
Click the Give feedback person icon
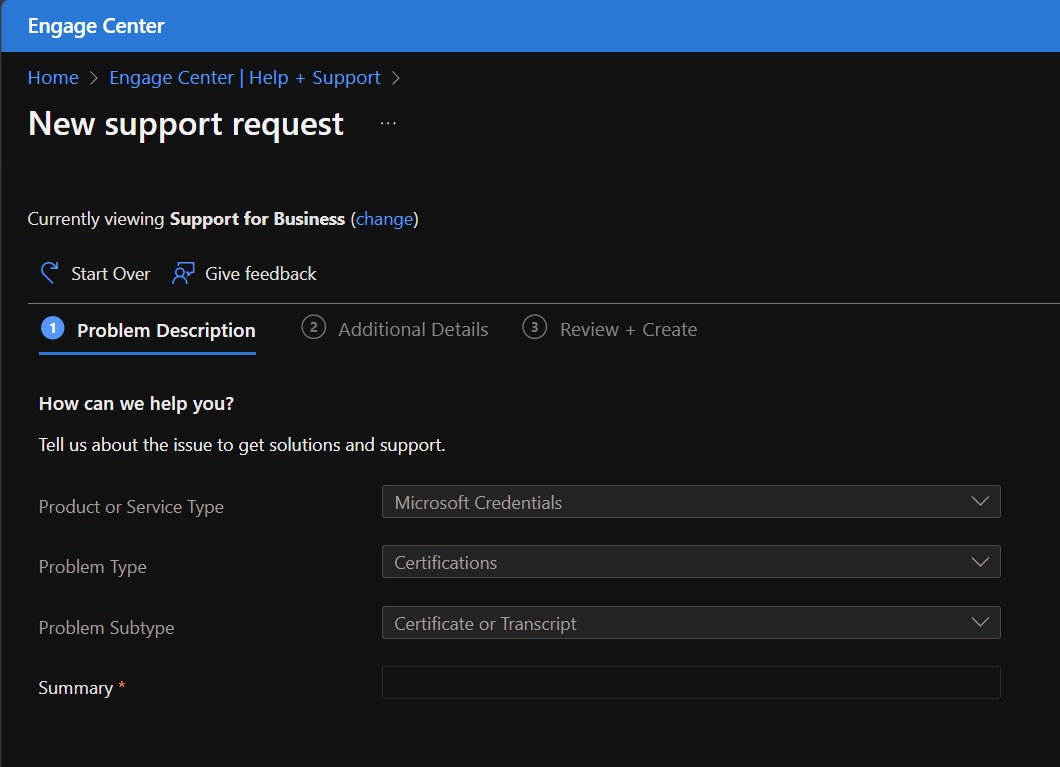[x=183, y=273]
